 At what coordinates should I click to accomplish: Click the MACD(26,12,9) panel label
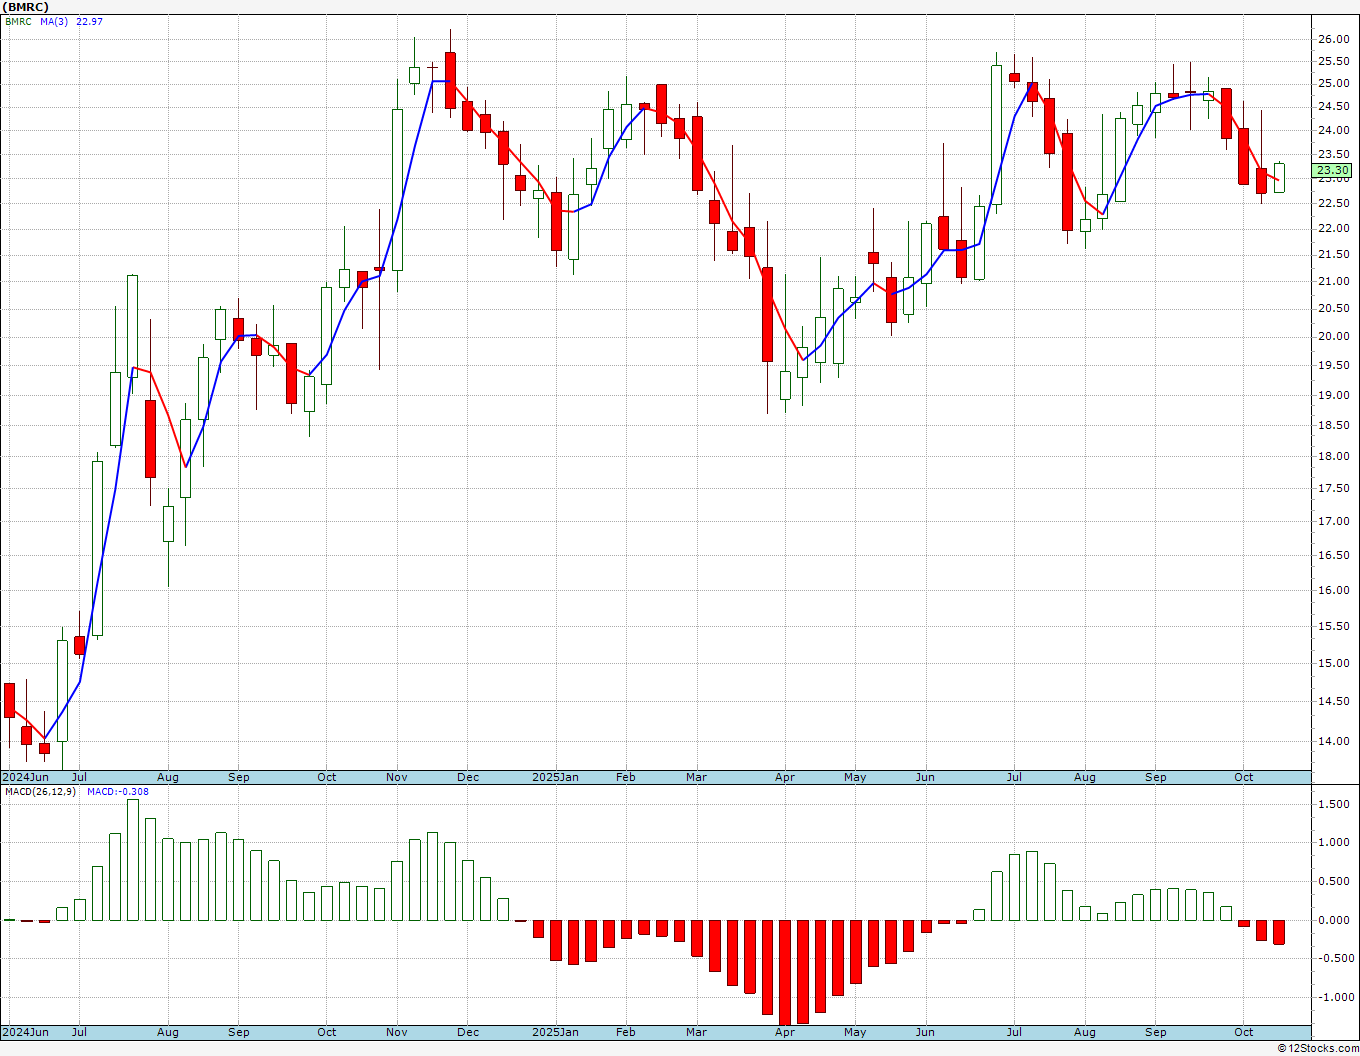point(40,791)
